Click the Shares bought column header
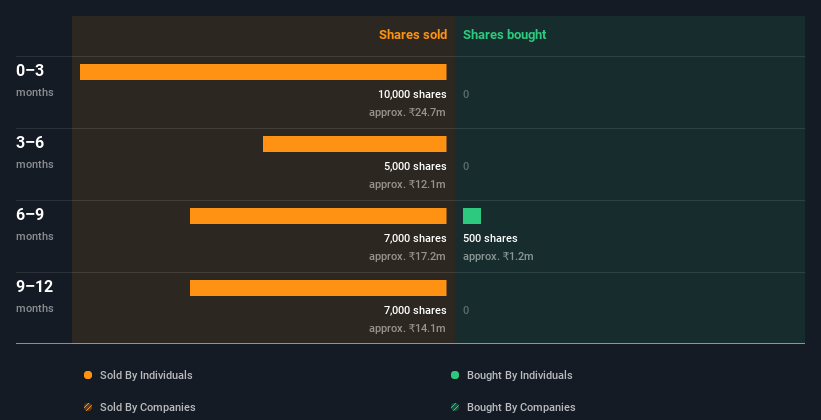The width and height of the screenshot is (821, 420). tap(505, 35)
